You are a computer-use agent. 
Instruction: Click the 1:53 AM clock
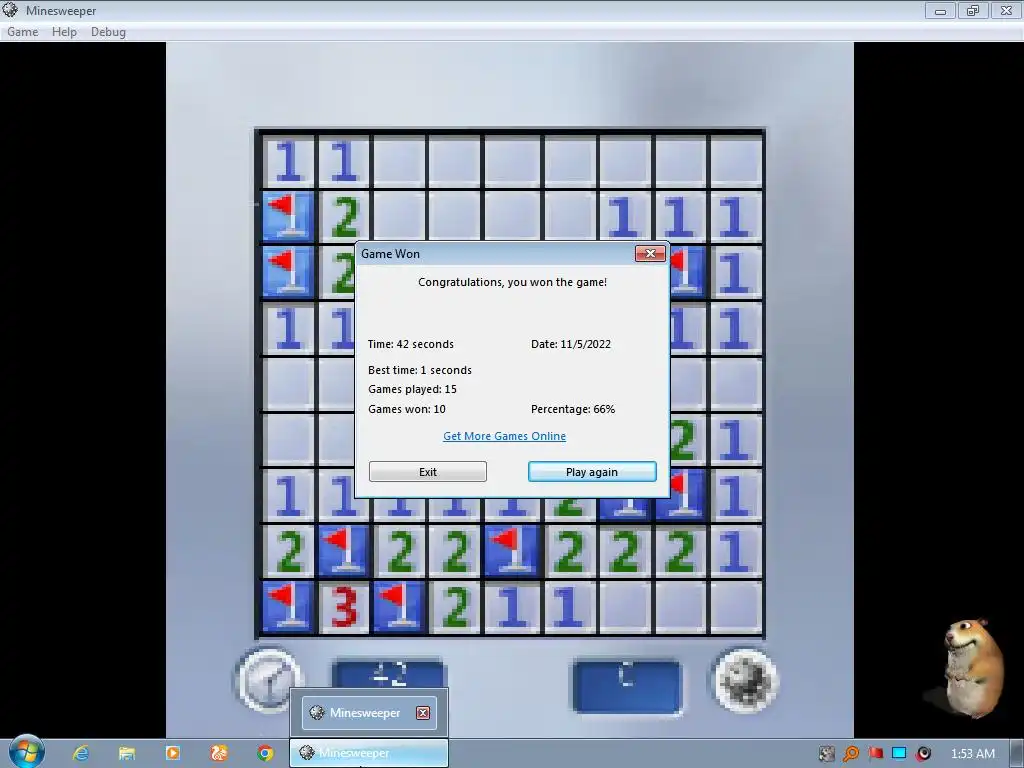tap(972, 754)
